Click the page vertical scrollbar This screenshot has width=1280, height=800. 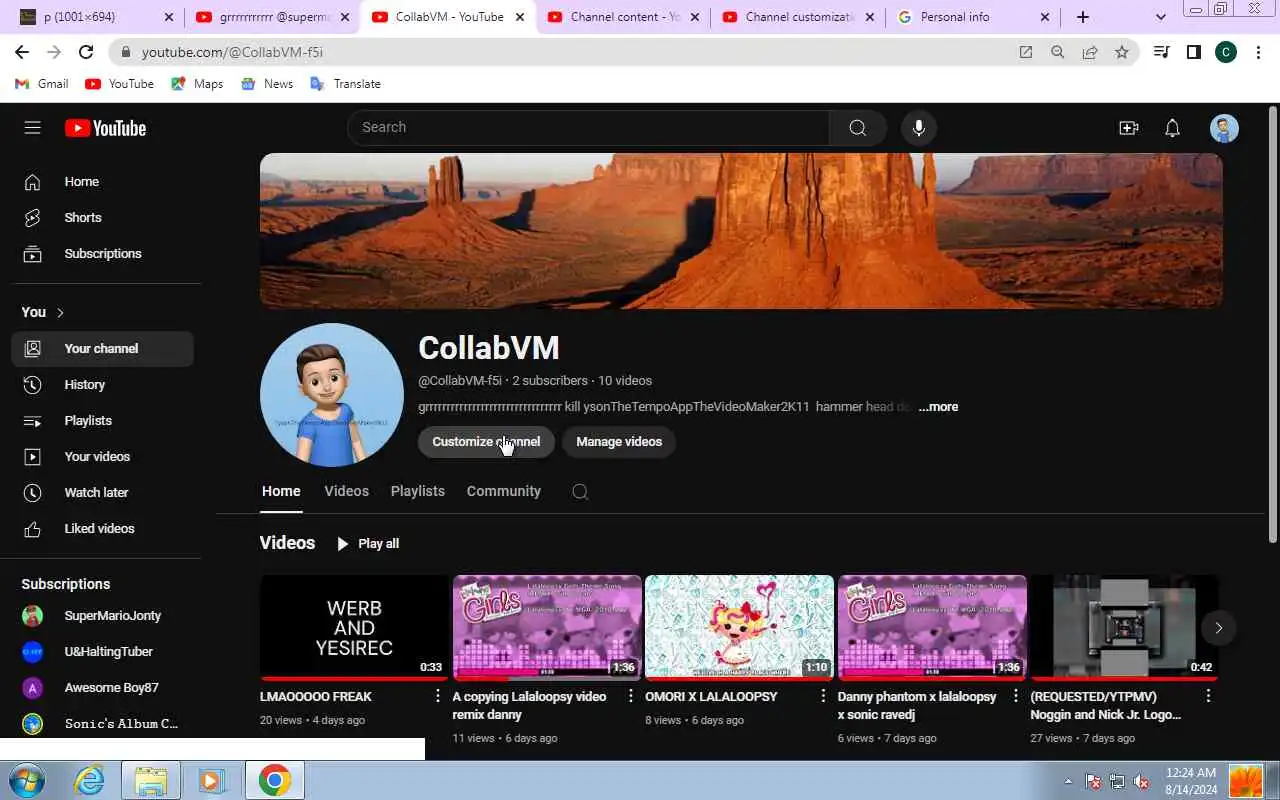(1273, 325)
